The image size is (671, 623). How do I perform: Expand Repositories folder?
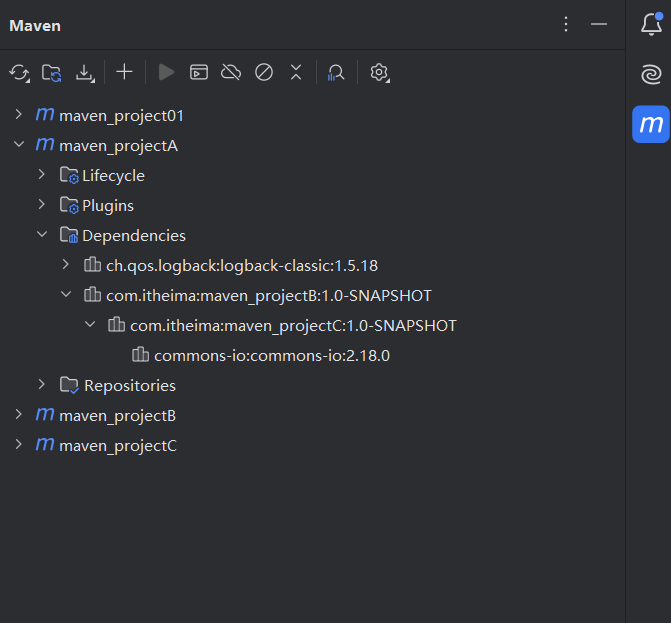(42, 384)
